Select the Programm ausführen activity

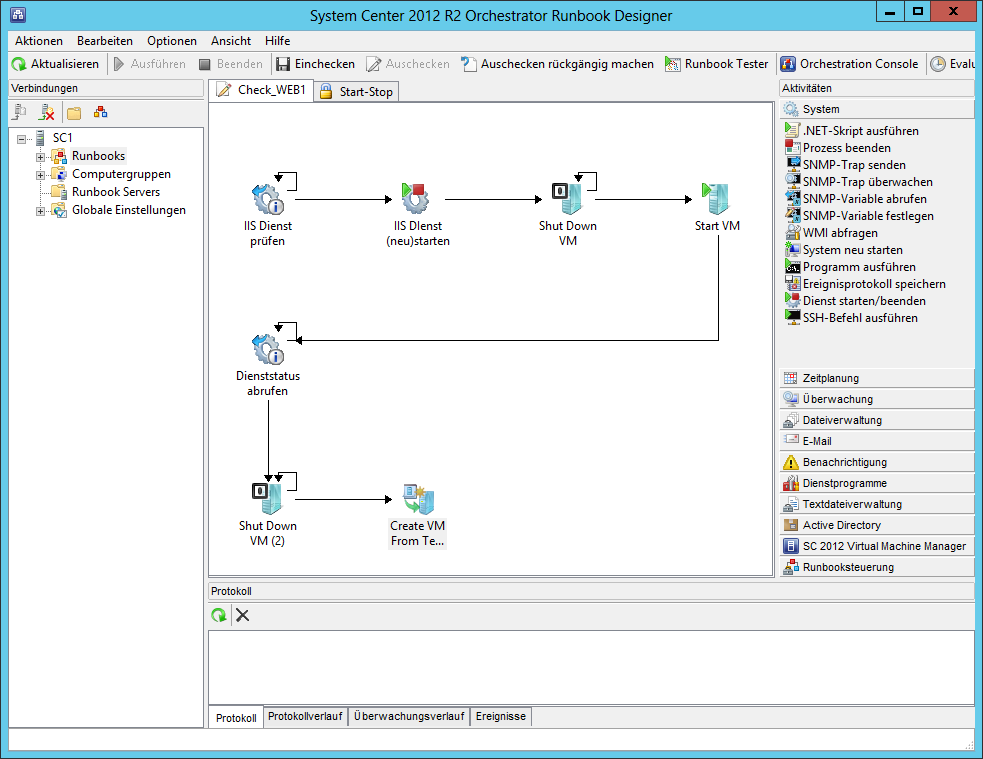(x=850, y=266)
